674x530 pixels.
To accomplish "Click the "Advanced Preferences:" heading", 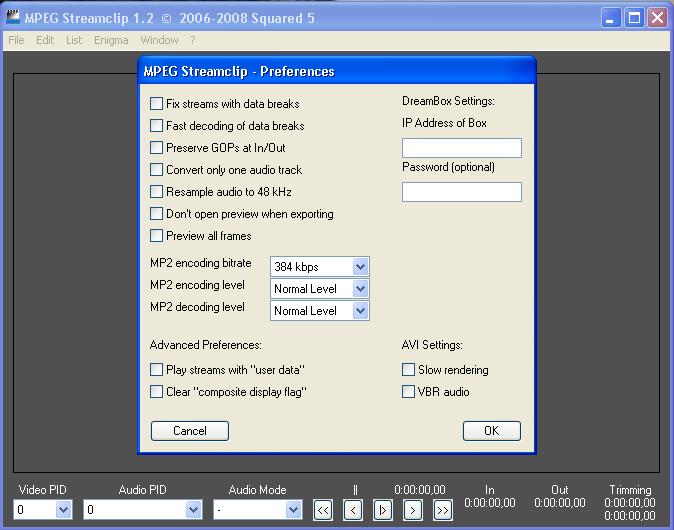I will [205, 345].
